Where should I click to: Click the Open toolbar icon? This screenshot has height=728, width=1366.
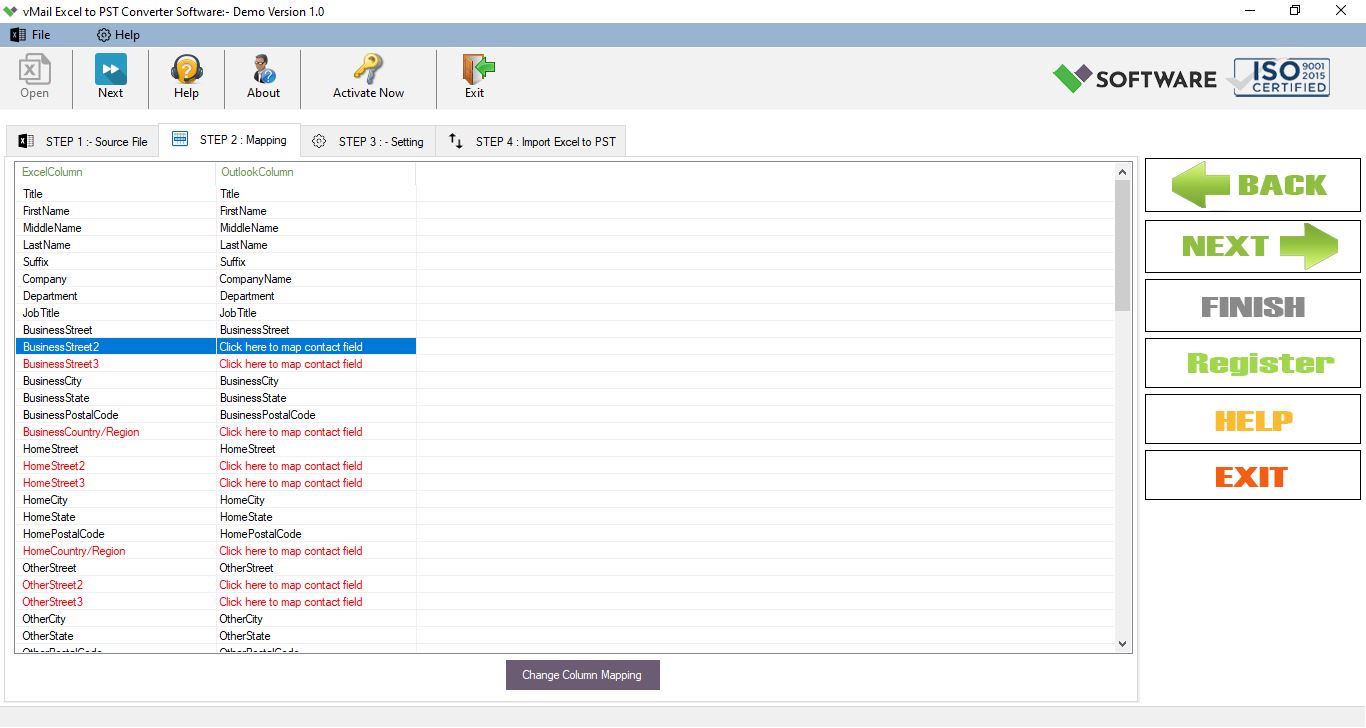click(34, 77)
